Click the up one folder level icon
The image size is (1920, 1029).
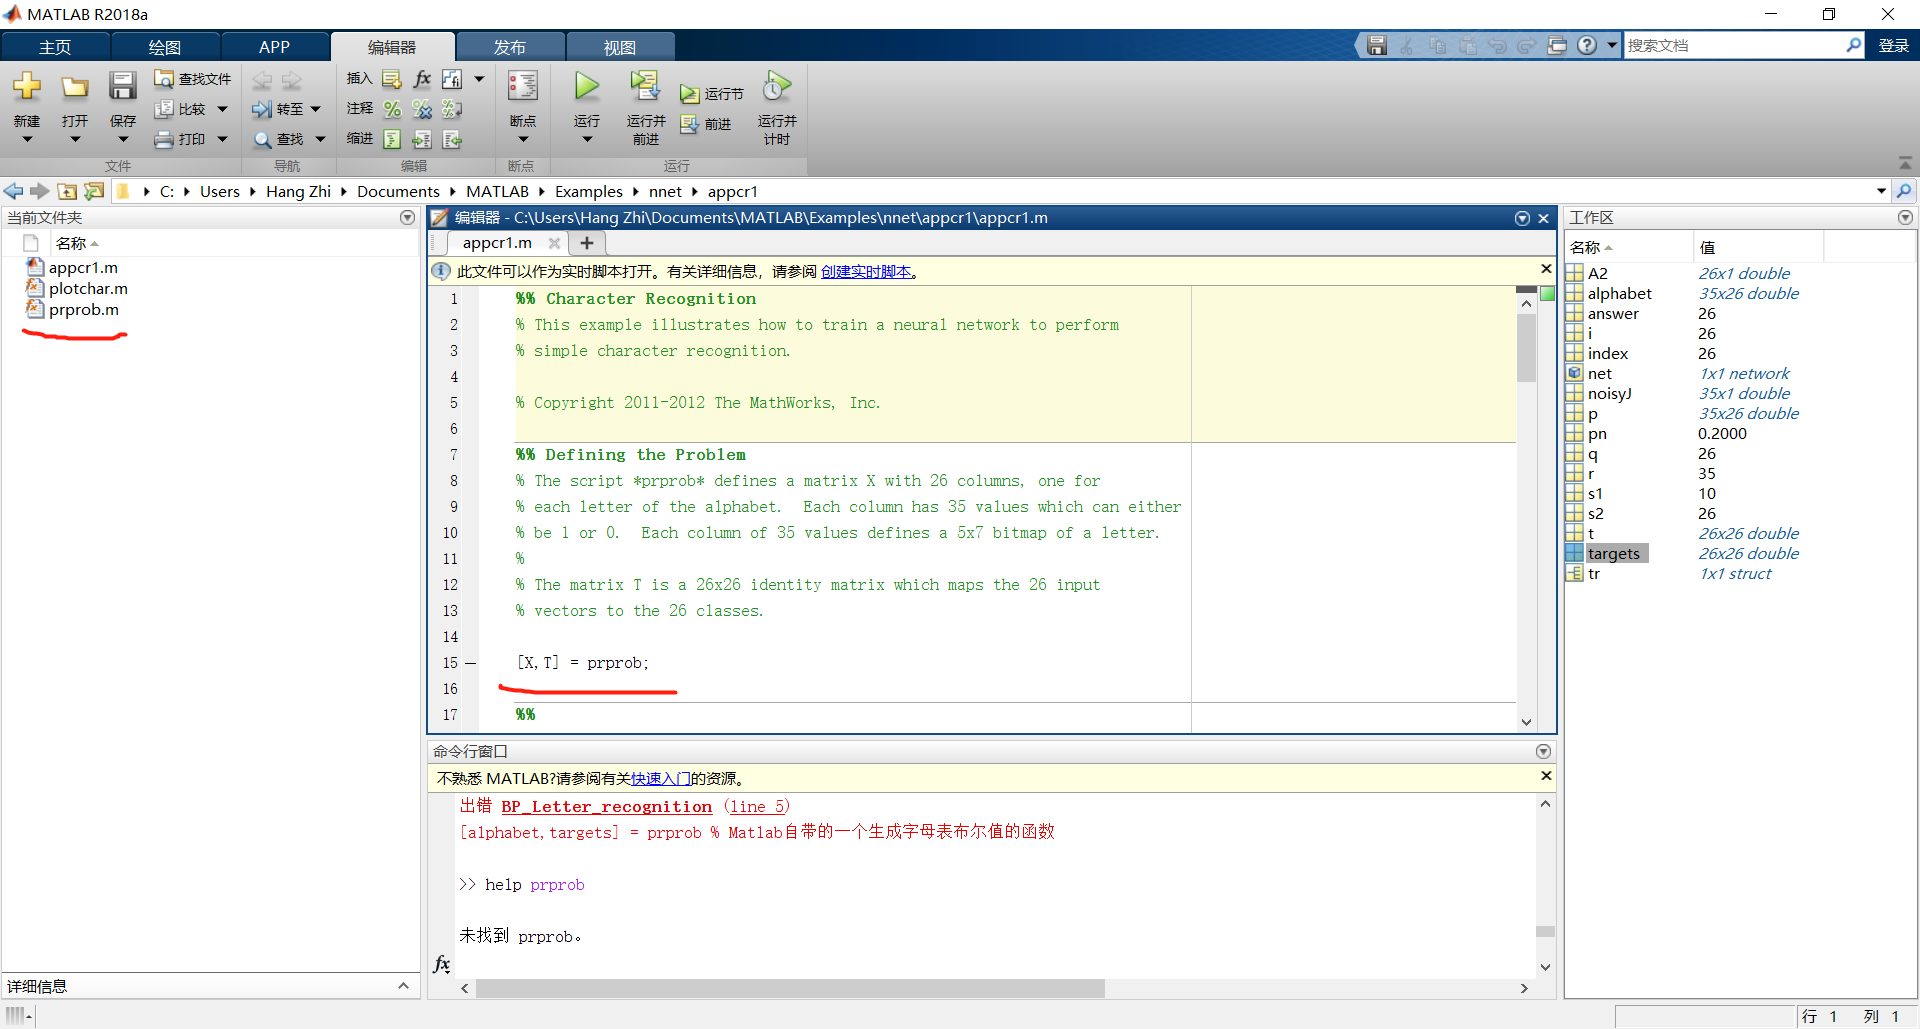[67, 191]
